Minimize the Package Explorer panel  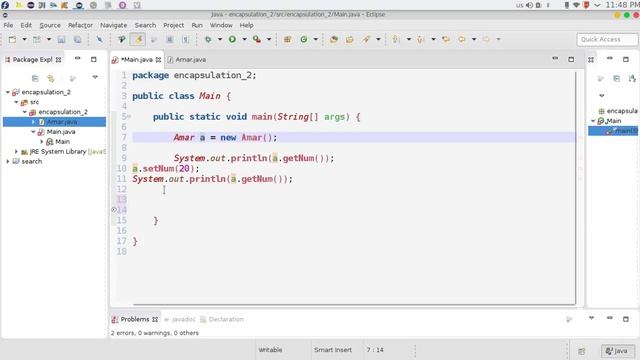78,59
